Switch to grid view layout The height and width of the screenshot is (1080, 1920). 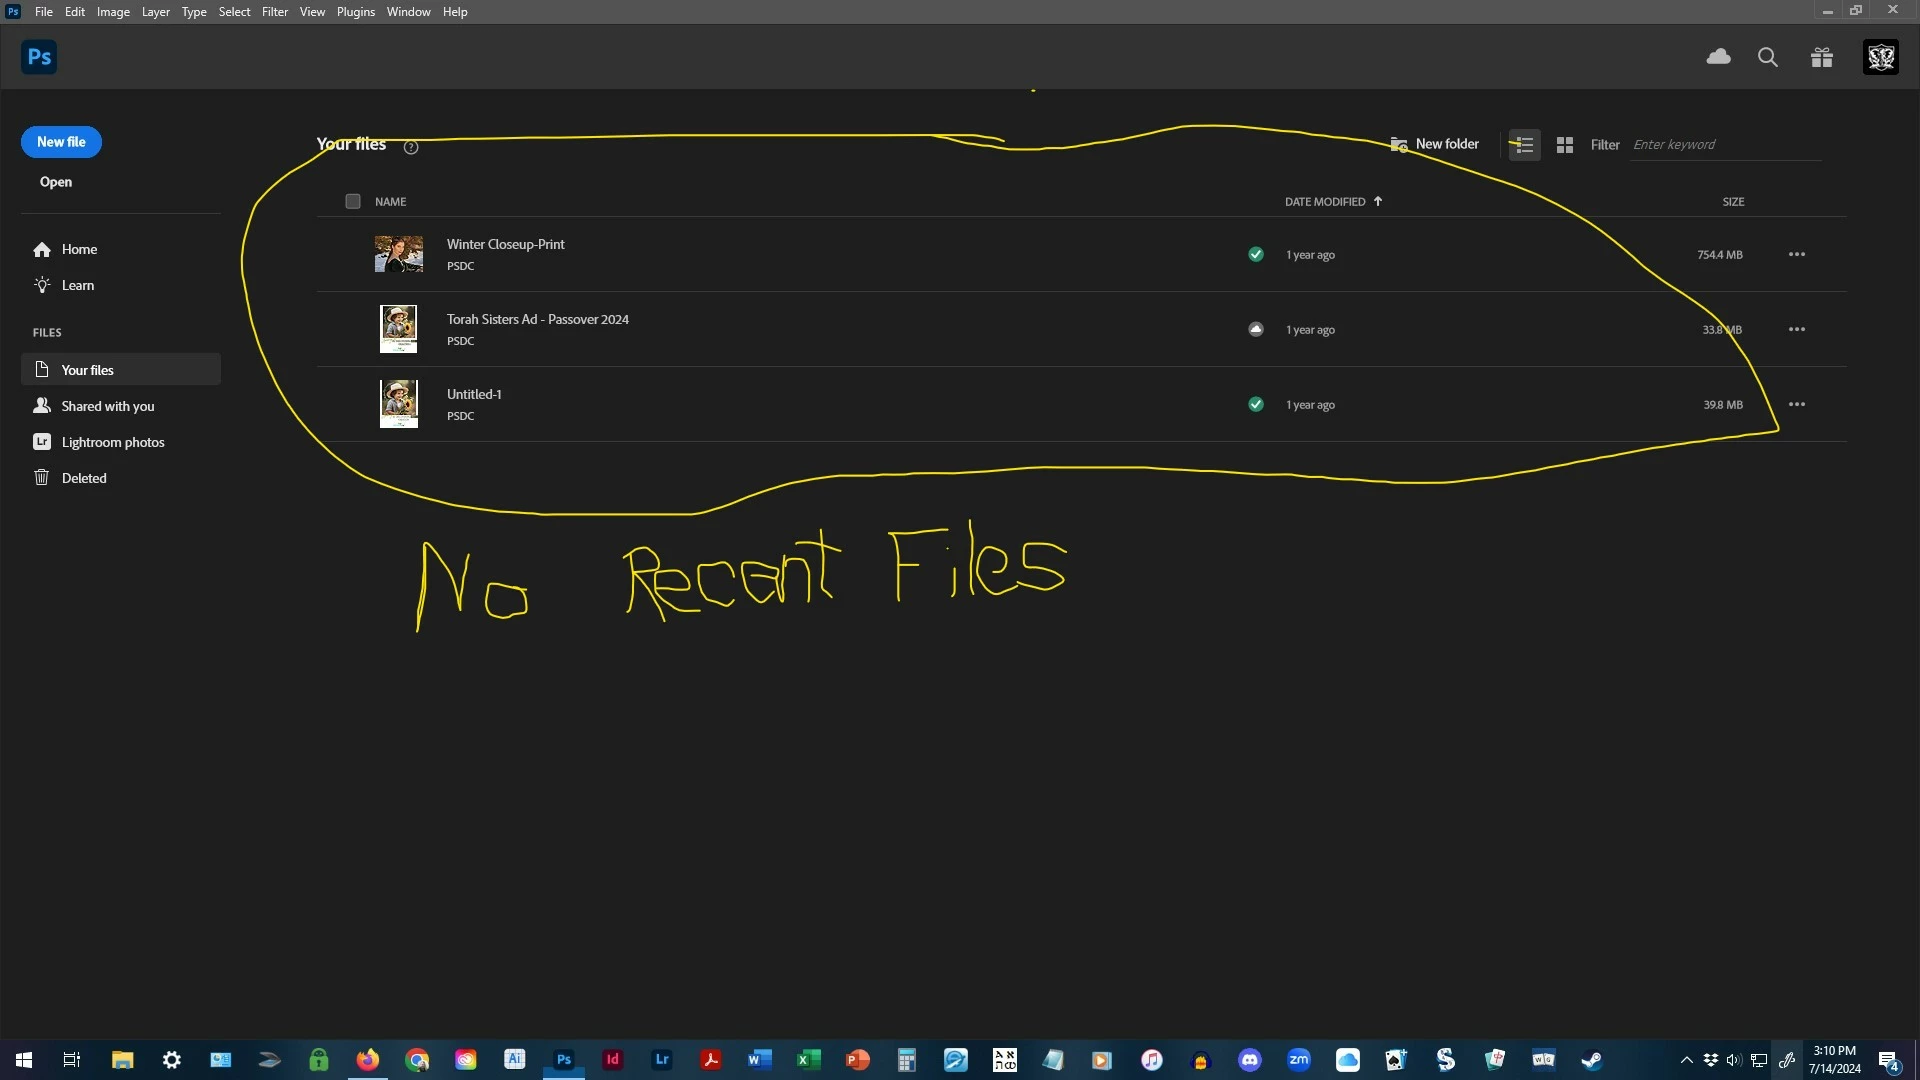tap(1565, 145)
